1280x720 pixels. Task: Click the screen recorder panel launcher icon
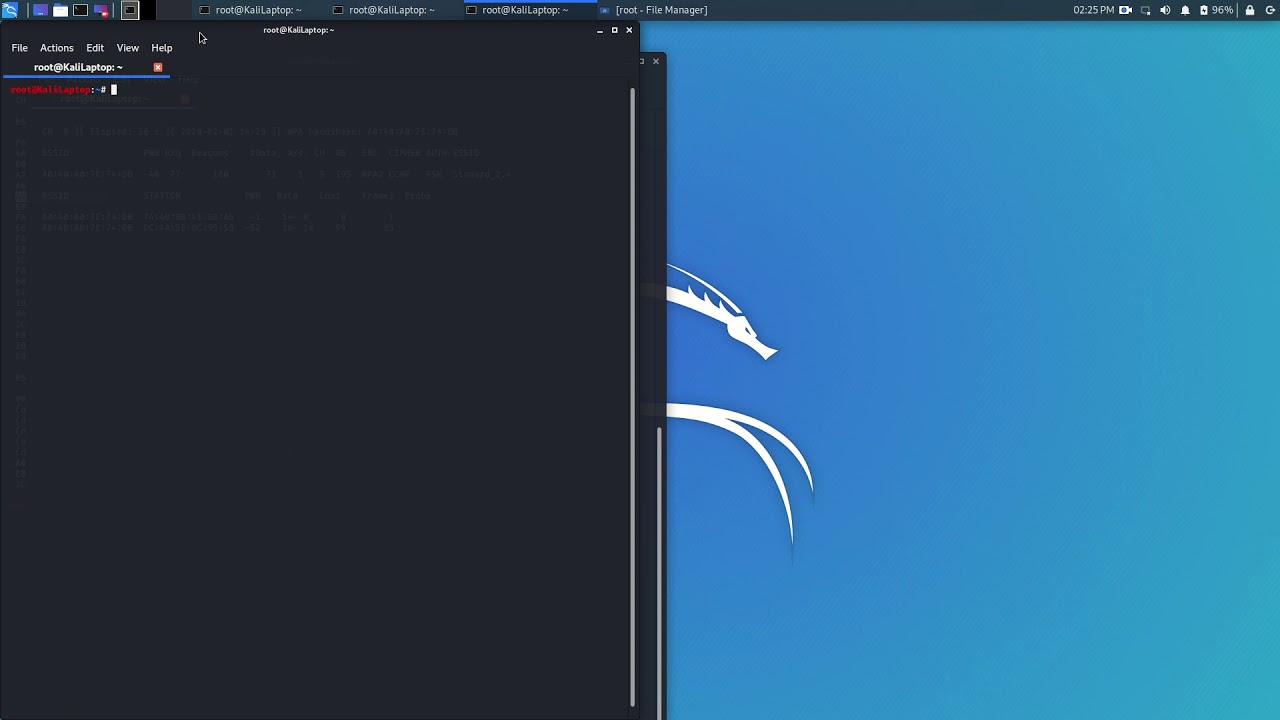(x=101, y=10)
